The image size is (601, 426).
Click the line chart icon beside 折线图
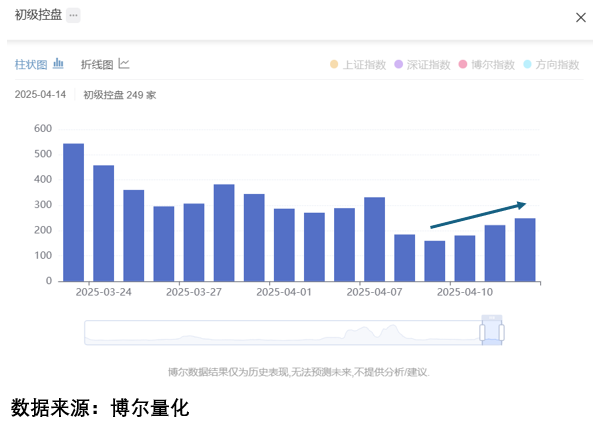click(124, 63)
